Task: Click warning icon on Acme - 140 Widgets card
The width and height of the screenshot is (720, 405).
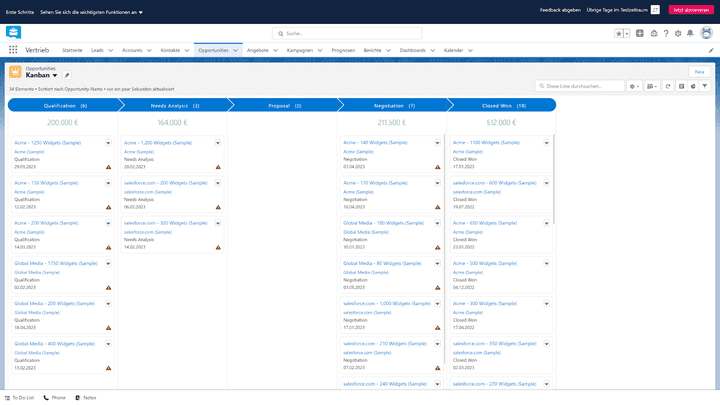Action: point(438,167)
